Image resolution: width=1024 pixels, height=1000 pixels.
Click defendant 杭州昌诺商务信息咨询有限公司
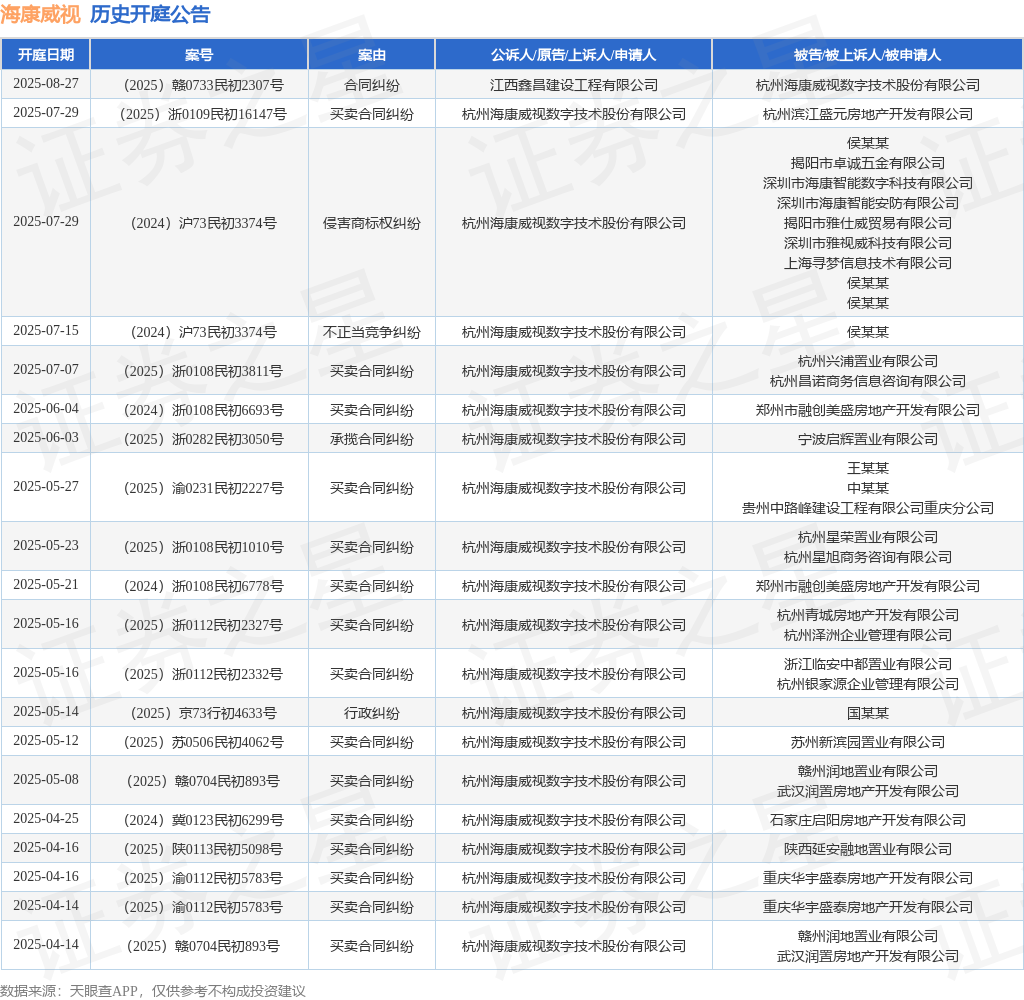coord(867,381)
